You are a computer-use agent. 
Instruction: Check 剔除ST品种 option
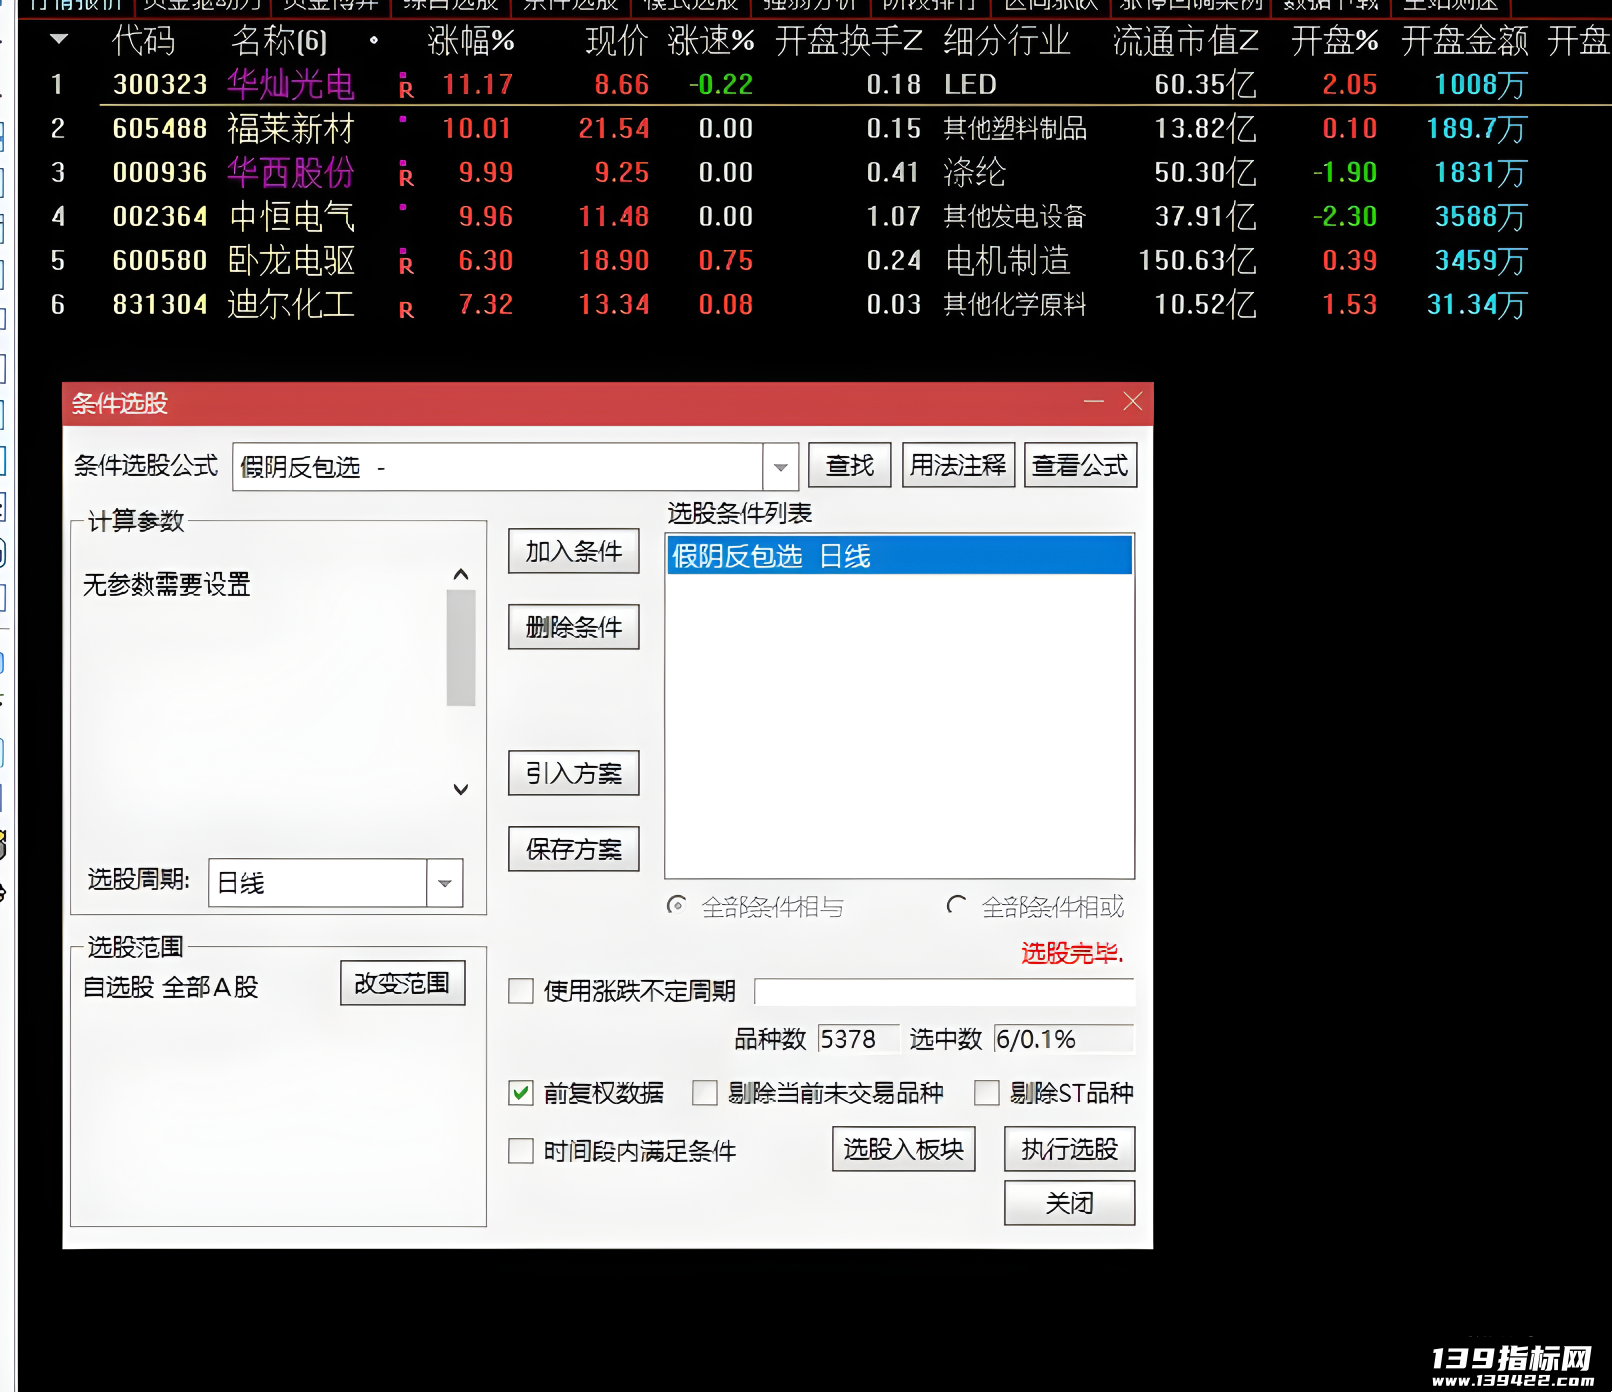coord(987,1093)
